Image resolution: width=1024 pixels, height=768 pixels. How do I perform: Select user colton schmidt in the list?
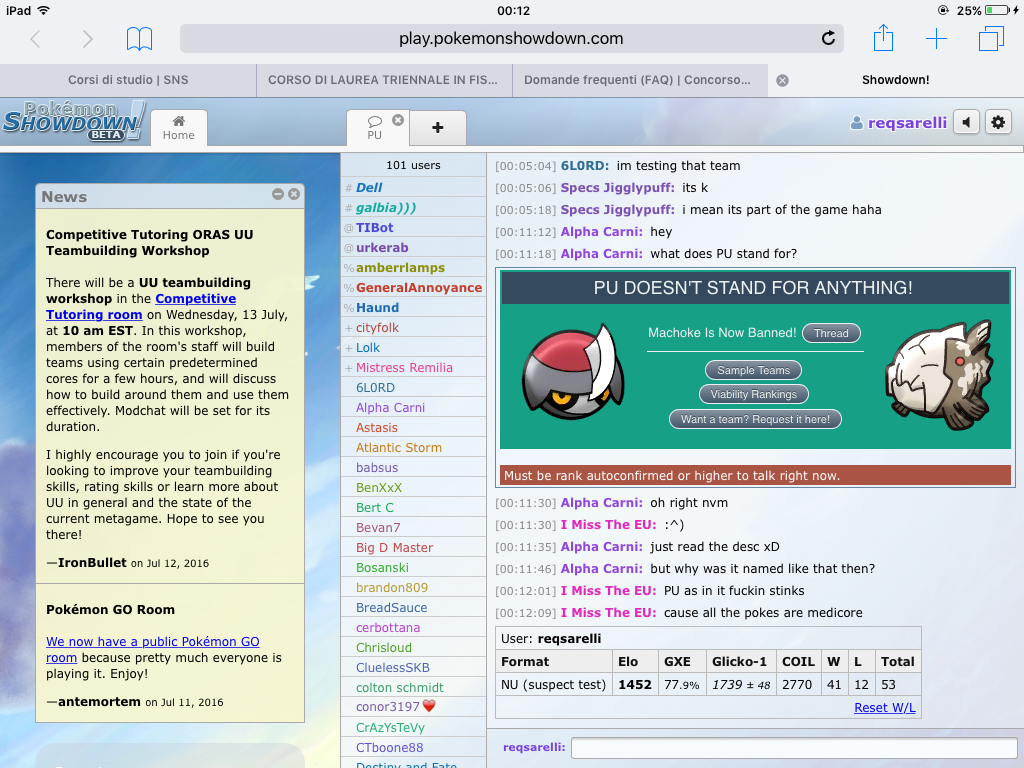pyautogui.click(x=413, y=688)
